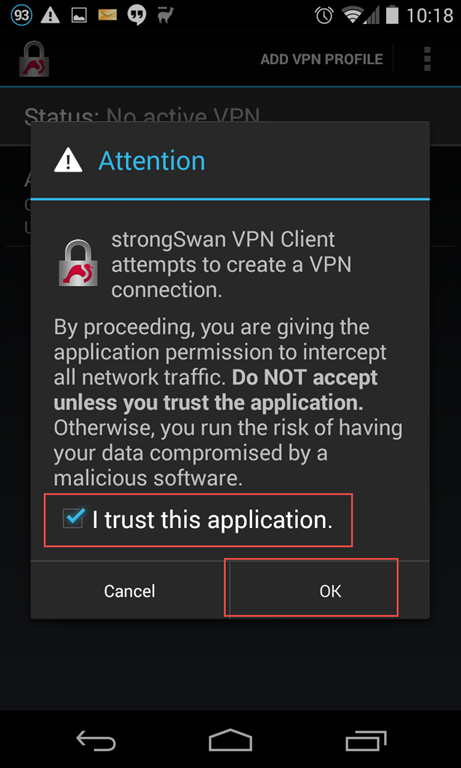Tap the Attention dialog title text

(x=151, y=161)
